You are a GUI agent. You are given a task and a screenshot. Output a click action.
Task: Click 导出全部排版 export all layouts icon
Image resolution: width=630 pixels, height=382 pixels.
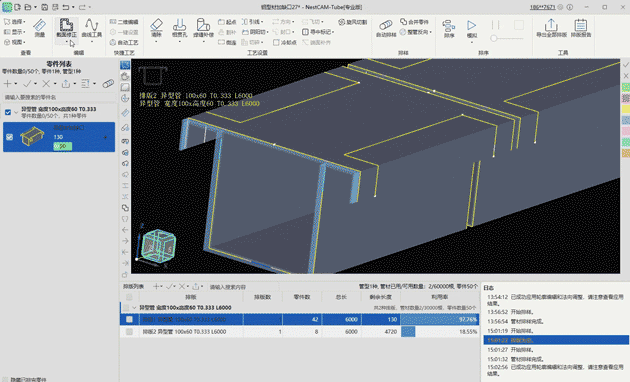tap(551, 28)
